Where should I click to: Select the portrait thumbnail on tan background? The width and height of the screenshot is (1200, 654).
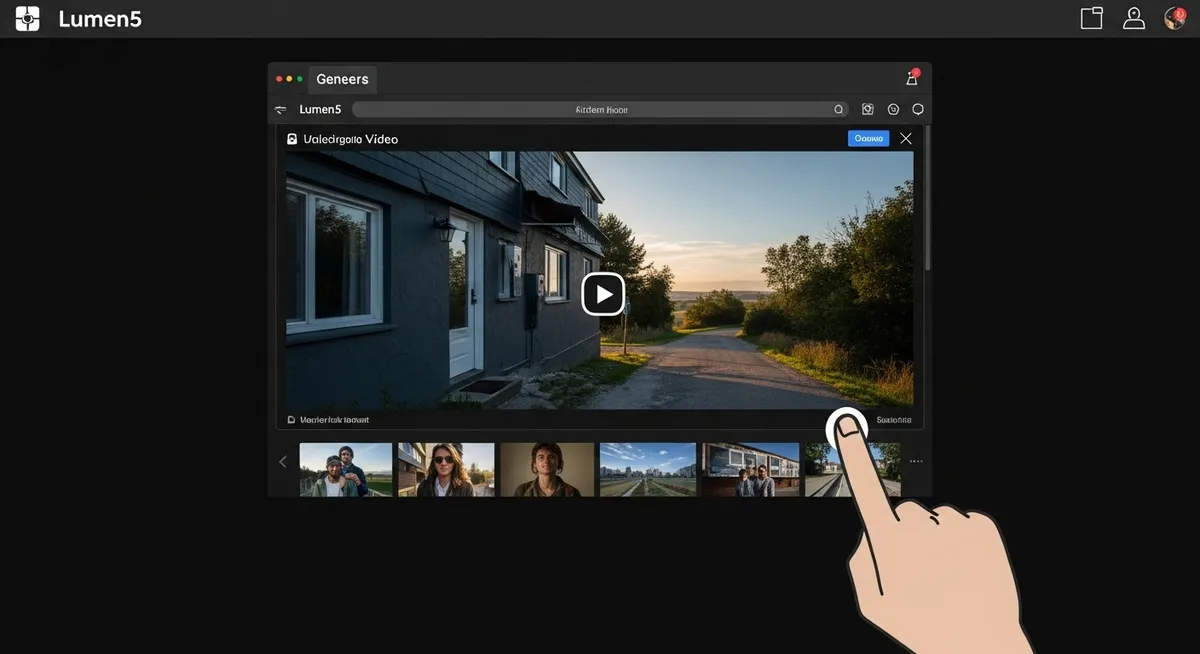[547, 470]
